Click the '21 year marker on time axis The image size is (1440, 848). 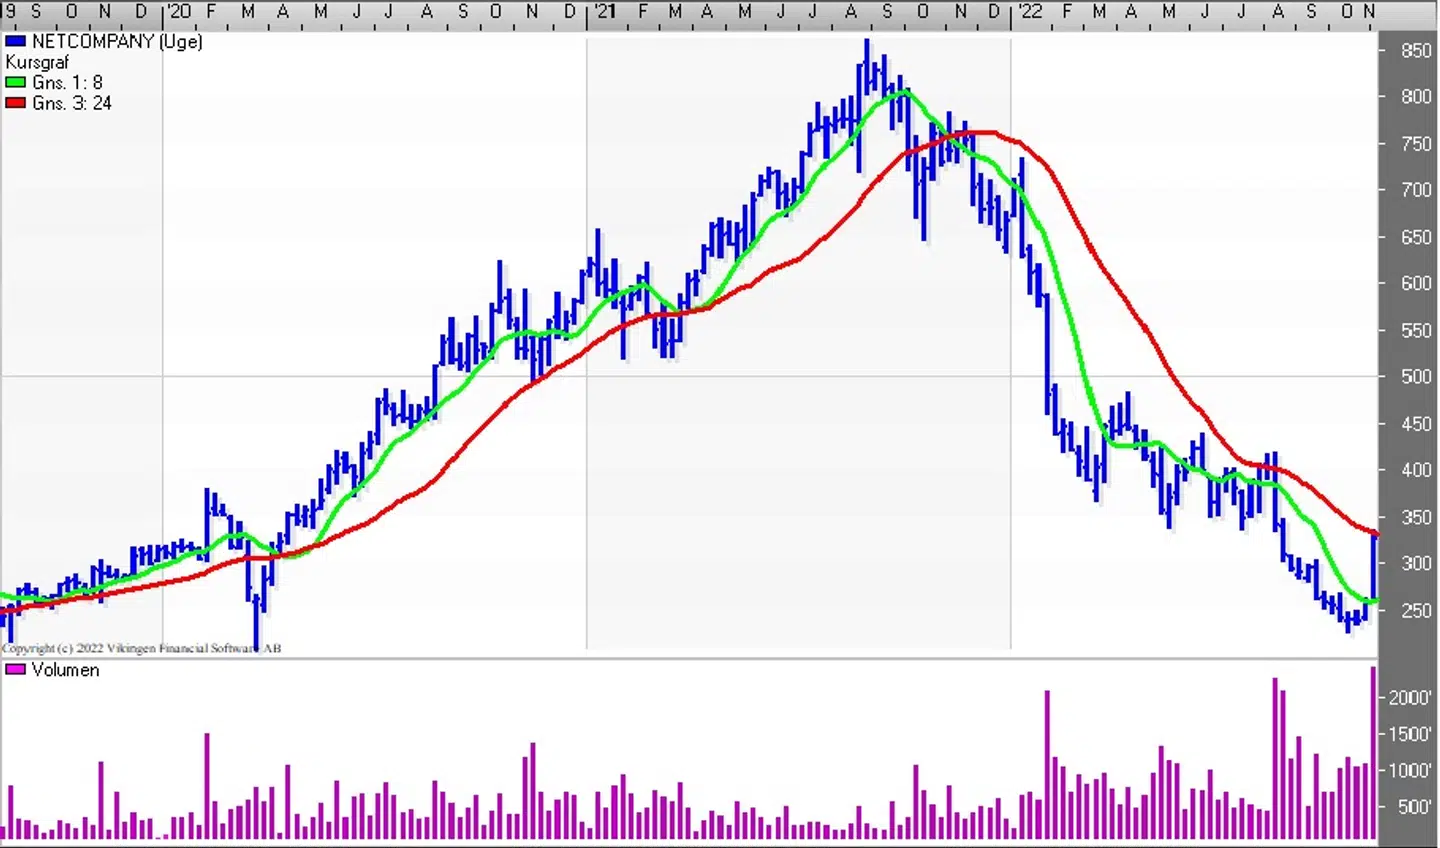click(x=604, y=12)
